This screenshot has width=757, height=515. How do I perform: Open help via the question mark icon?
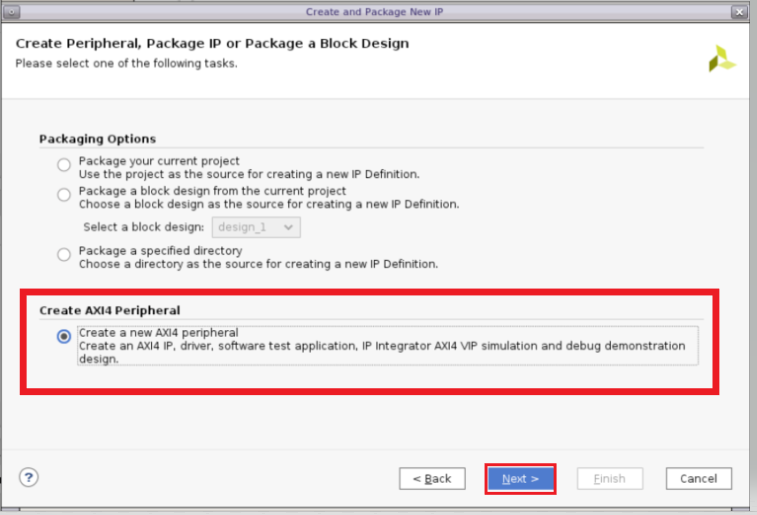pos(29,477)
